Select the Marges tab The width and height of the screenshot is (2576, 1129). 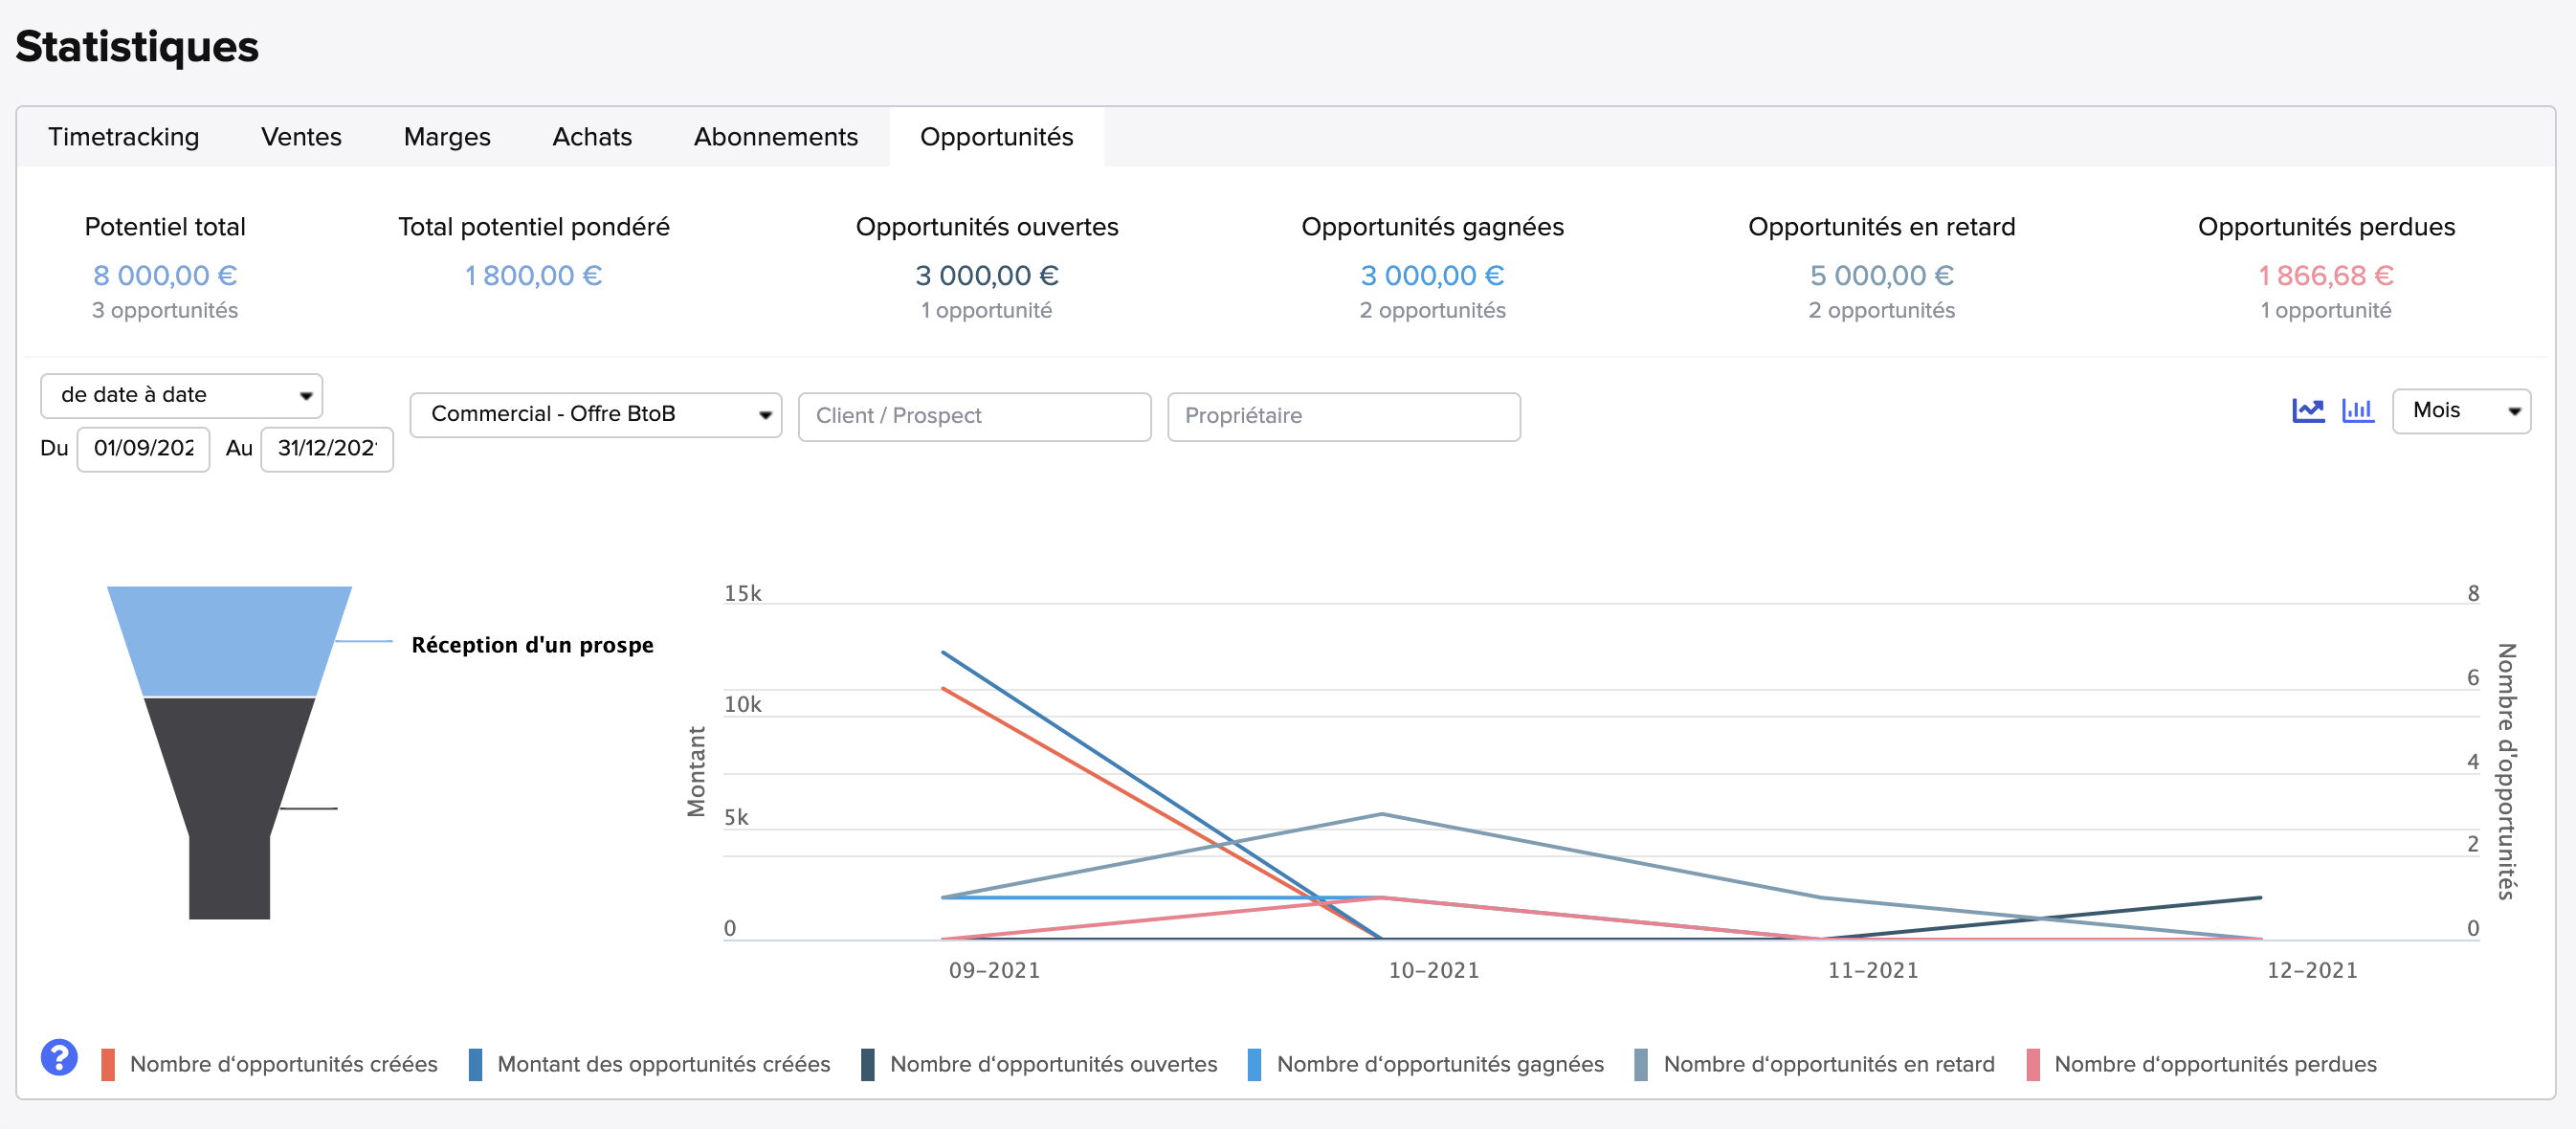(x=447, y=137)
